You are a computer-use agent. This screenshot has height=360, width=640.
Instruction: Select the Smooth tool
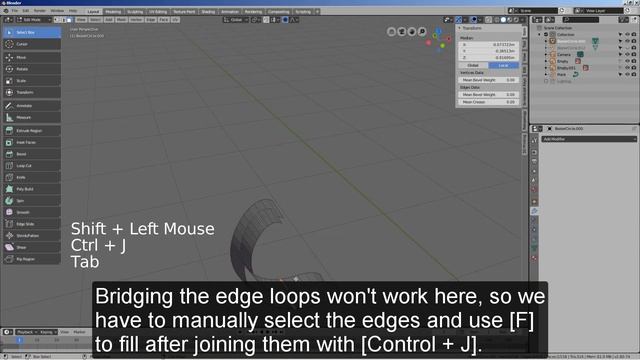32,212
